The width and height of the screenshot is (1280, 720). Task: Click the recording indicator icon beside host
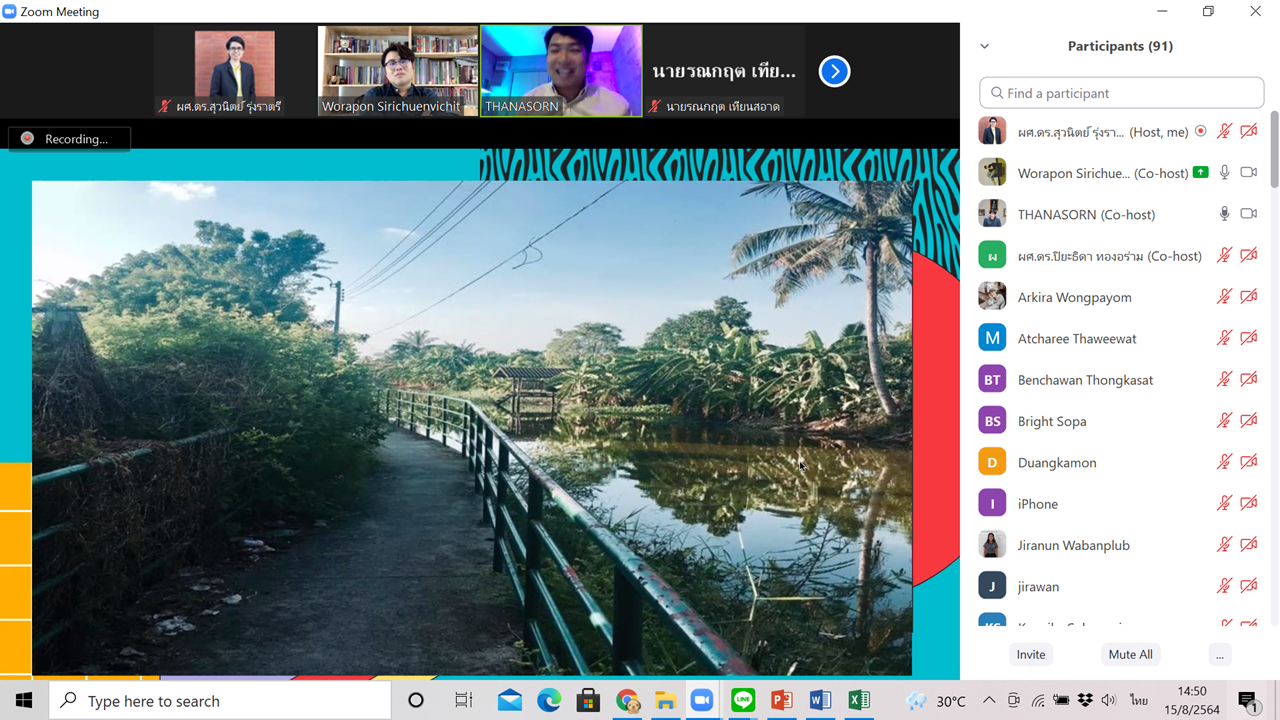click(1201, 131)
